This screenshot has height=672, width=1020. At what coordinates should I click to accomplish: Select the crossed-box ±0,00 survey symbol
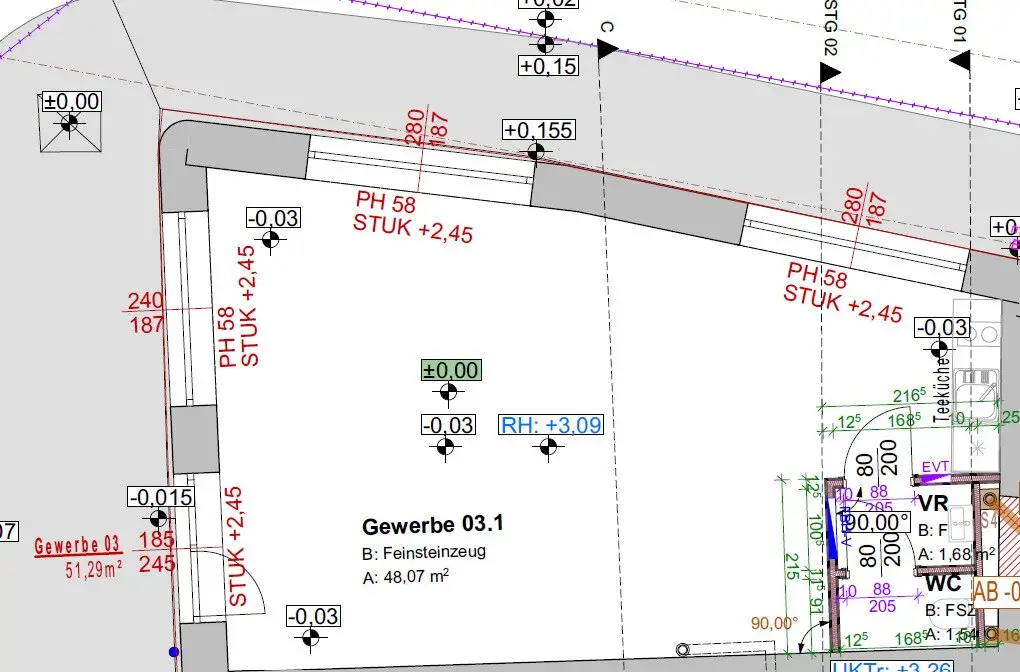tap(70, 122)
